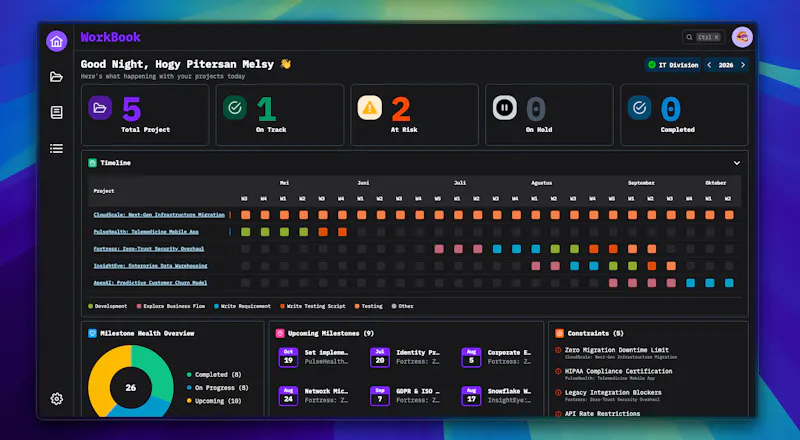Click the 'GDPR & ISO' milestone title
Viewport: 800px width, 440px height.
[x=418, y=392]
